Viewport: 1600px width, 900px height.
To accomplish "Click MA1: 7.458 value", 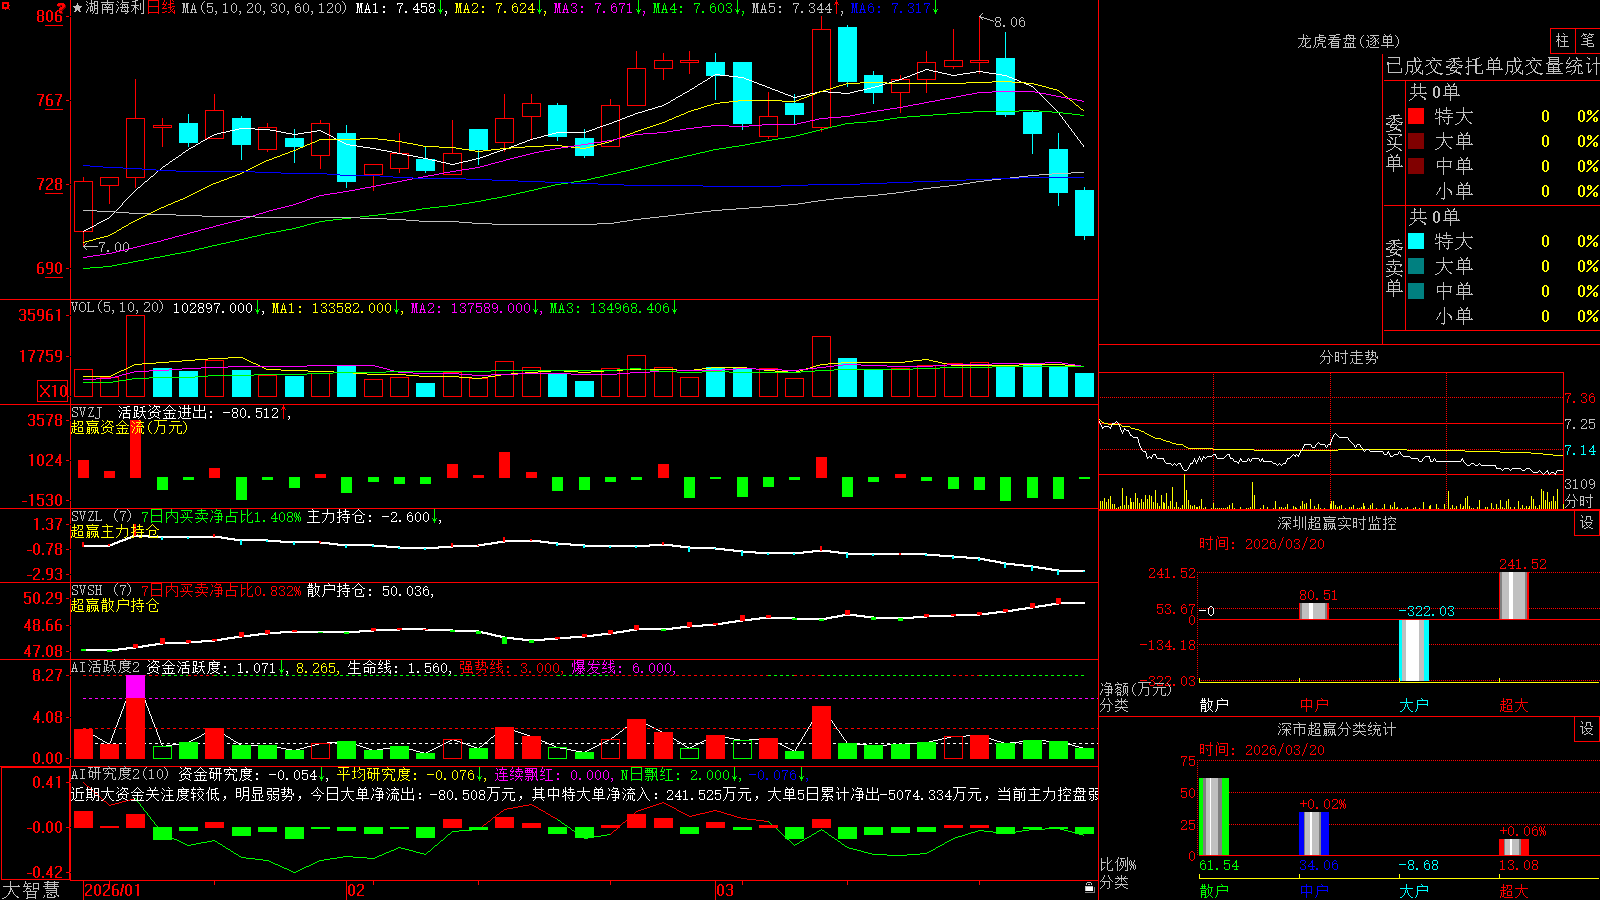I will (x=400, y=8).
